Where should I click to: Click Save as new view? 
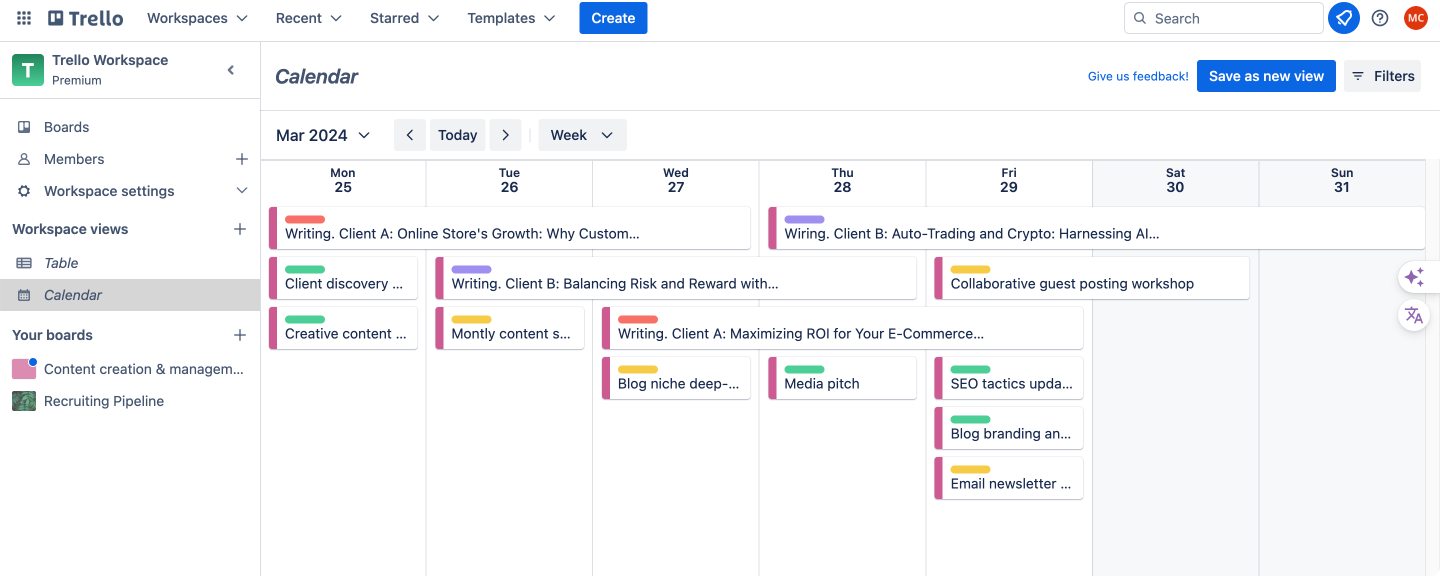pyautogui.click(x=1266, y=76)
